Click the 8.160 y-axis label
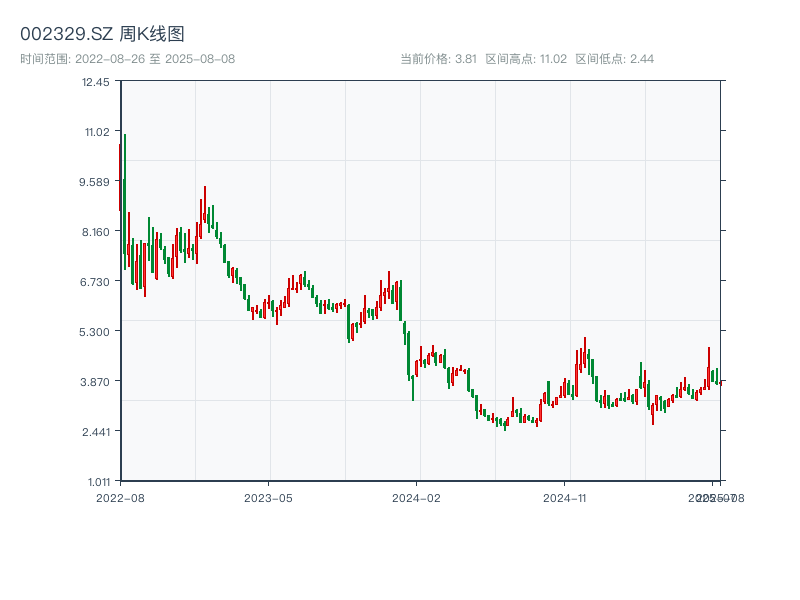Screen dimensions: 800x600 click(x=95, y=231)
